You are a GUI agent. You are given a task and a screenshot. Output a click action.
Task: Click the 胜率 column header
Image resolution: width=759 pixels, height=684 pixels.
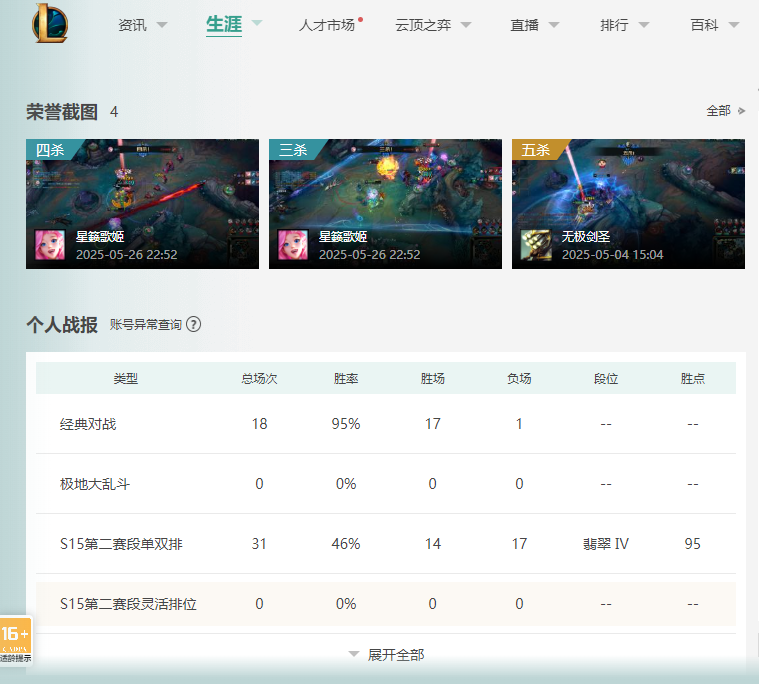point(346,378)
